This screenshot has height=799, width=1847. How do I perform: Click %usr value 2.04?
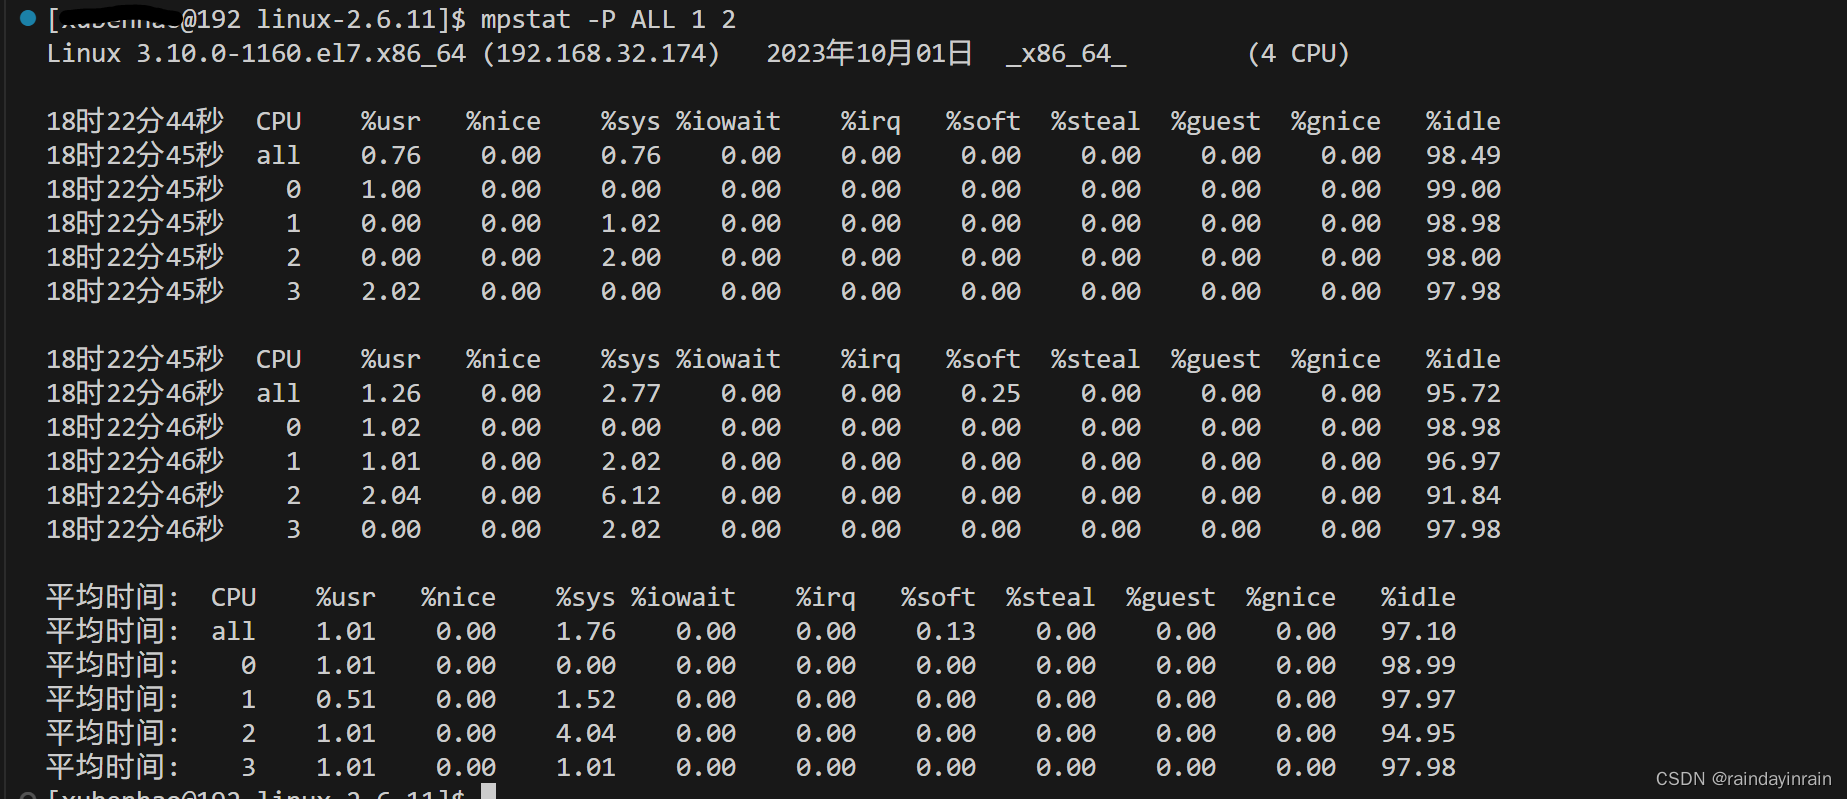[391, 495]
